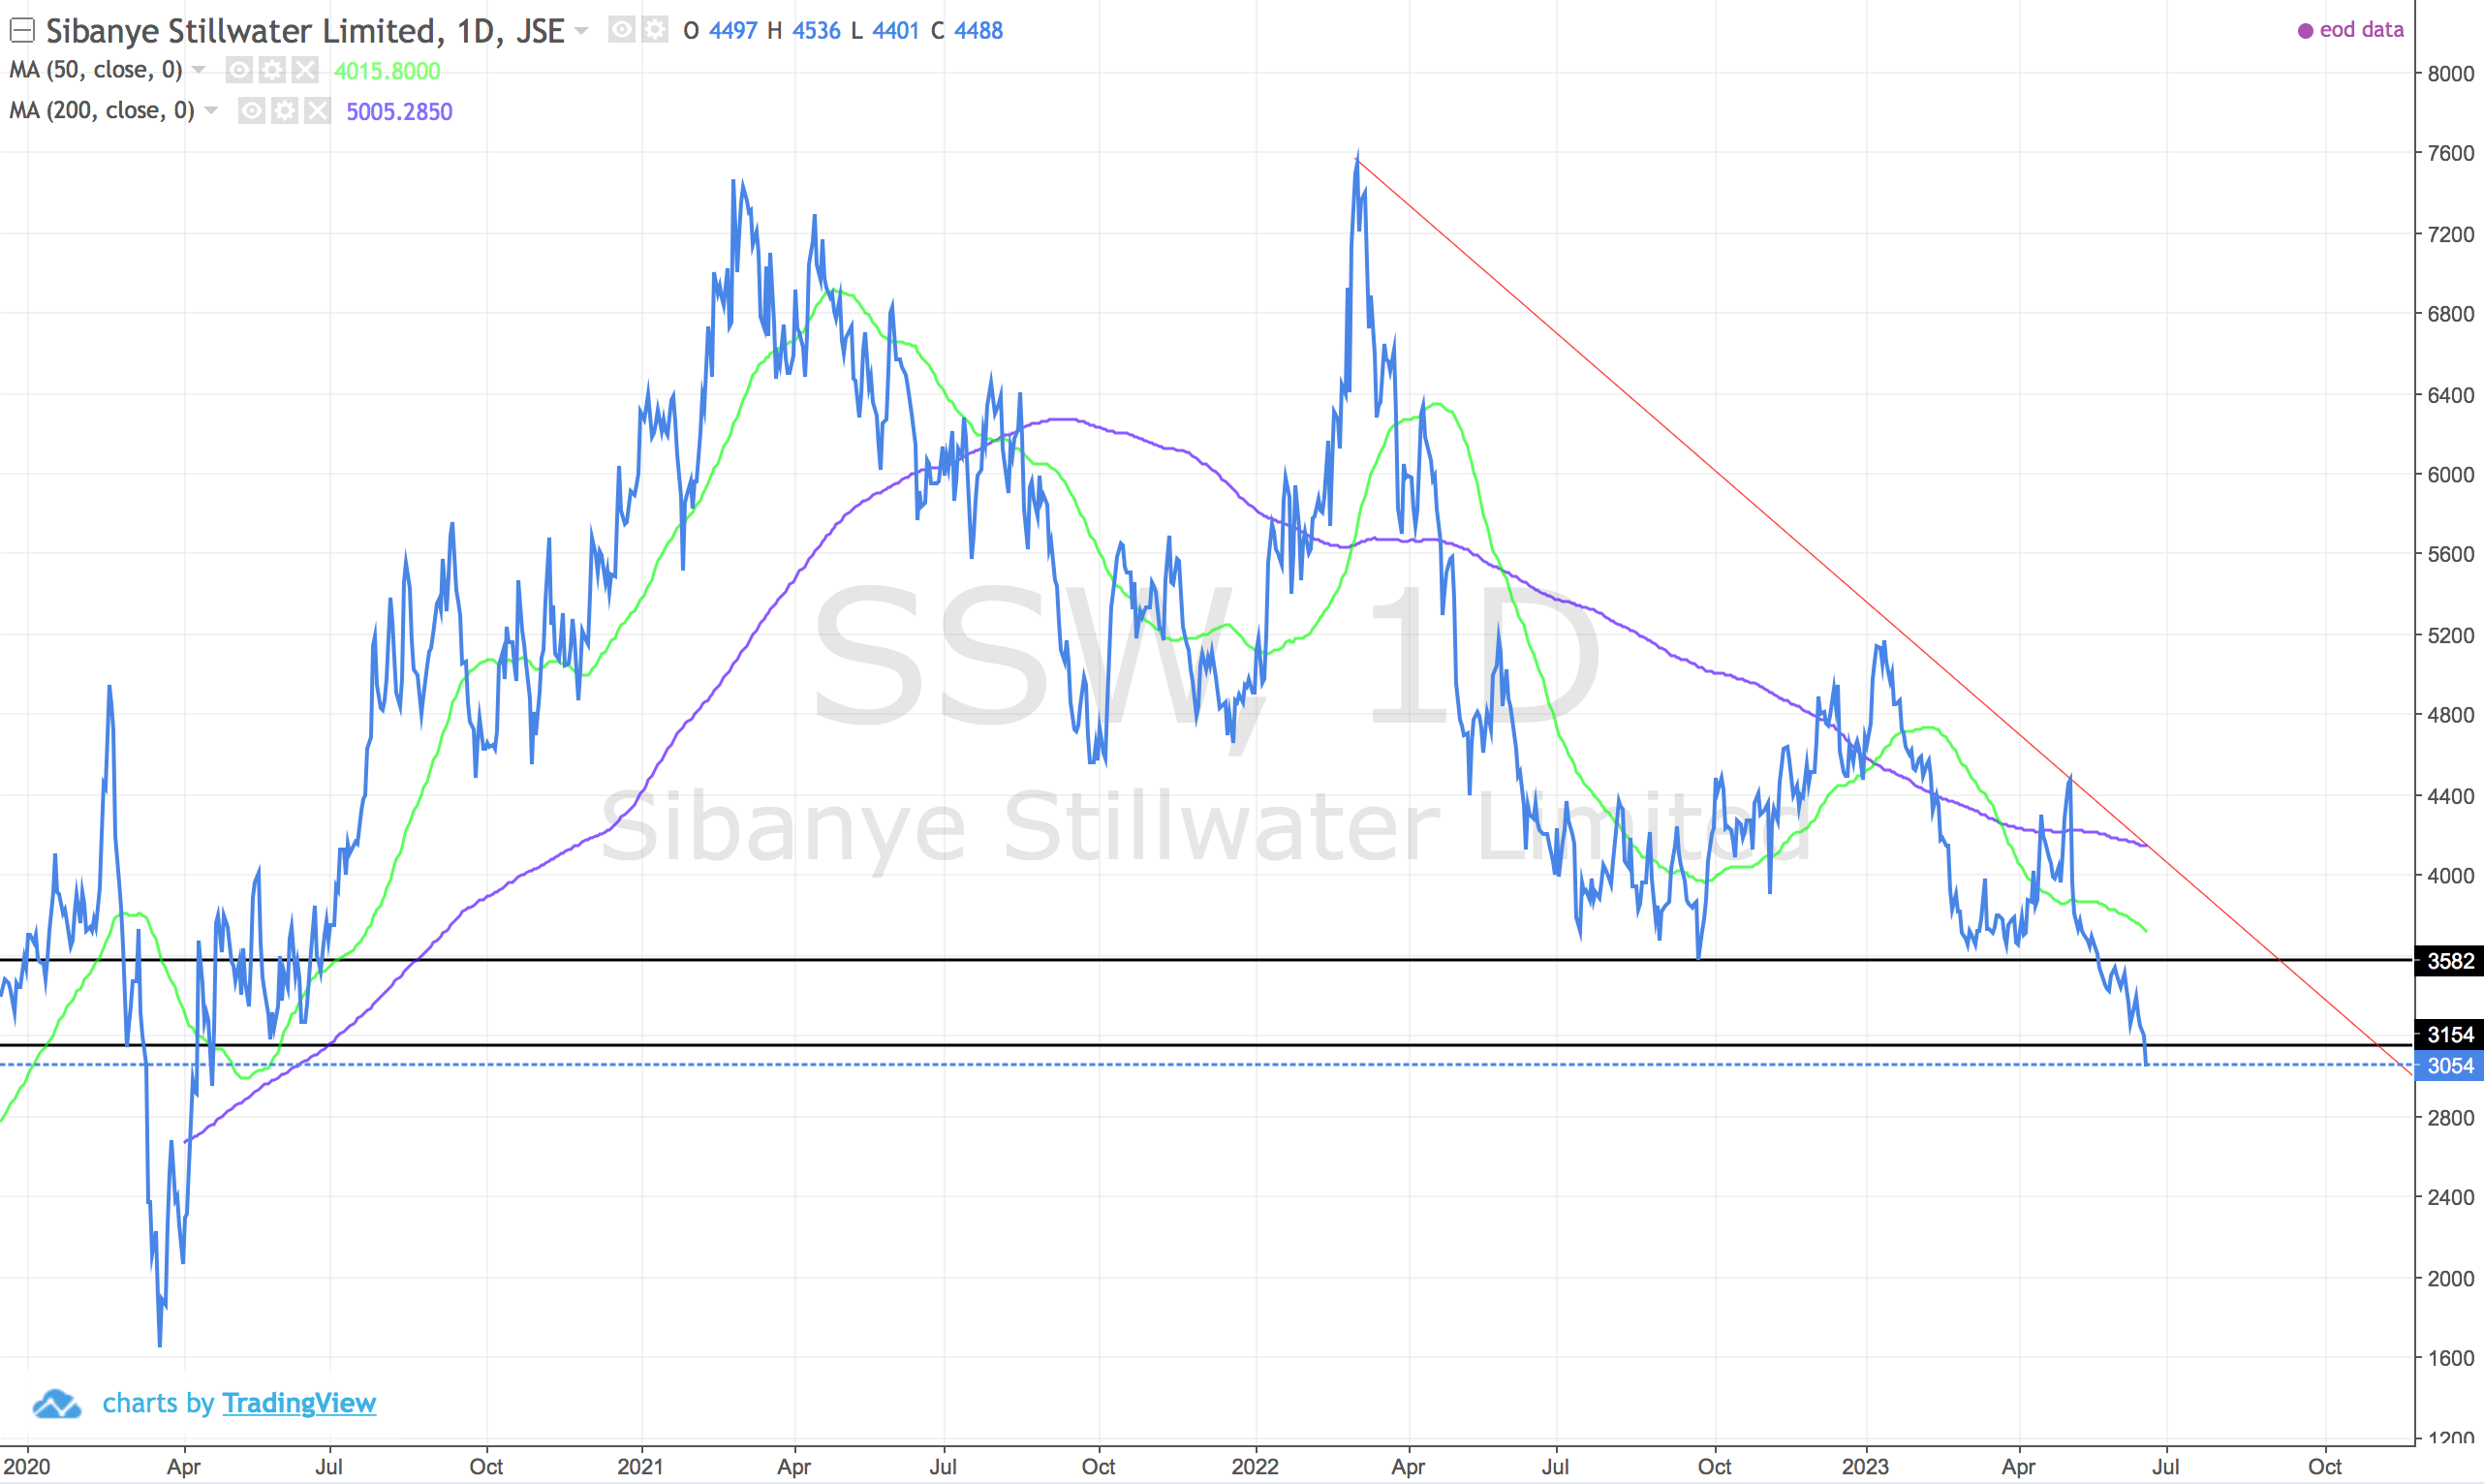This screenshot has width=2484, height=1484.
Task: Click the 4000 price axis label
Action: (x=2450, y=875)
